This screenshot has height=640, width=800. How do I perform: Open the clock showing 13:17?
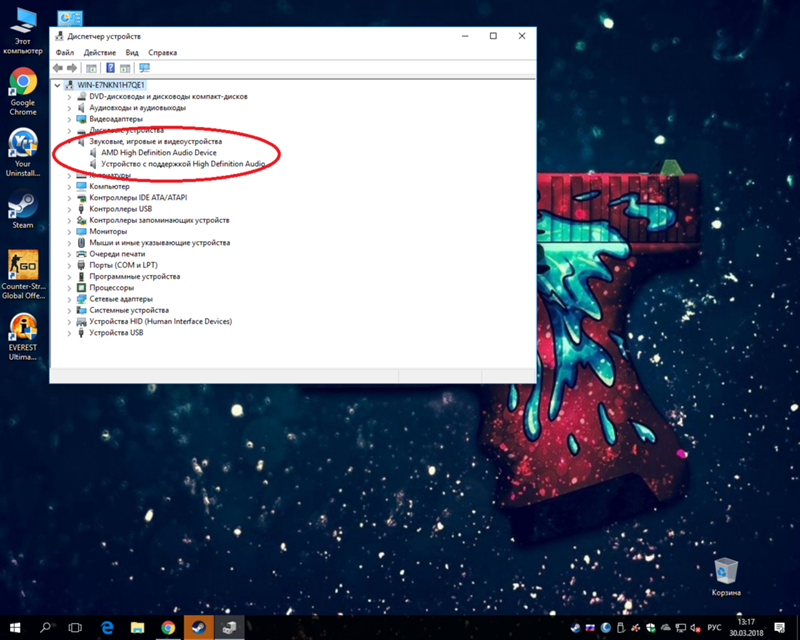746,627
